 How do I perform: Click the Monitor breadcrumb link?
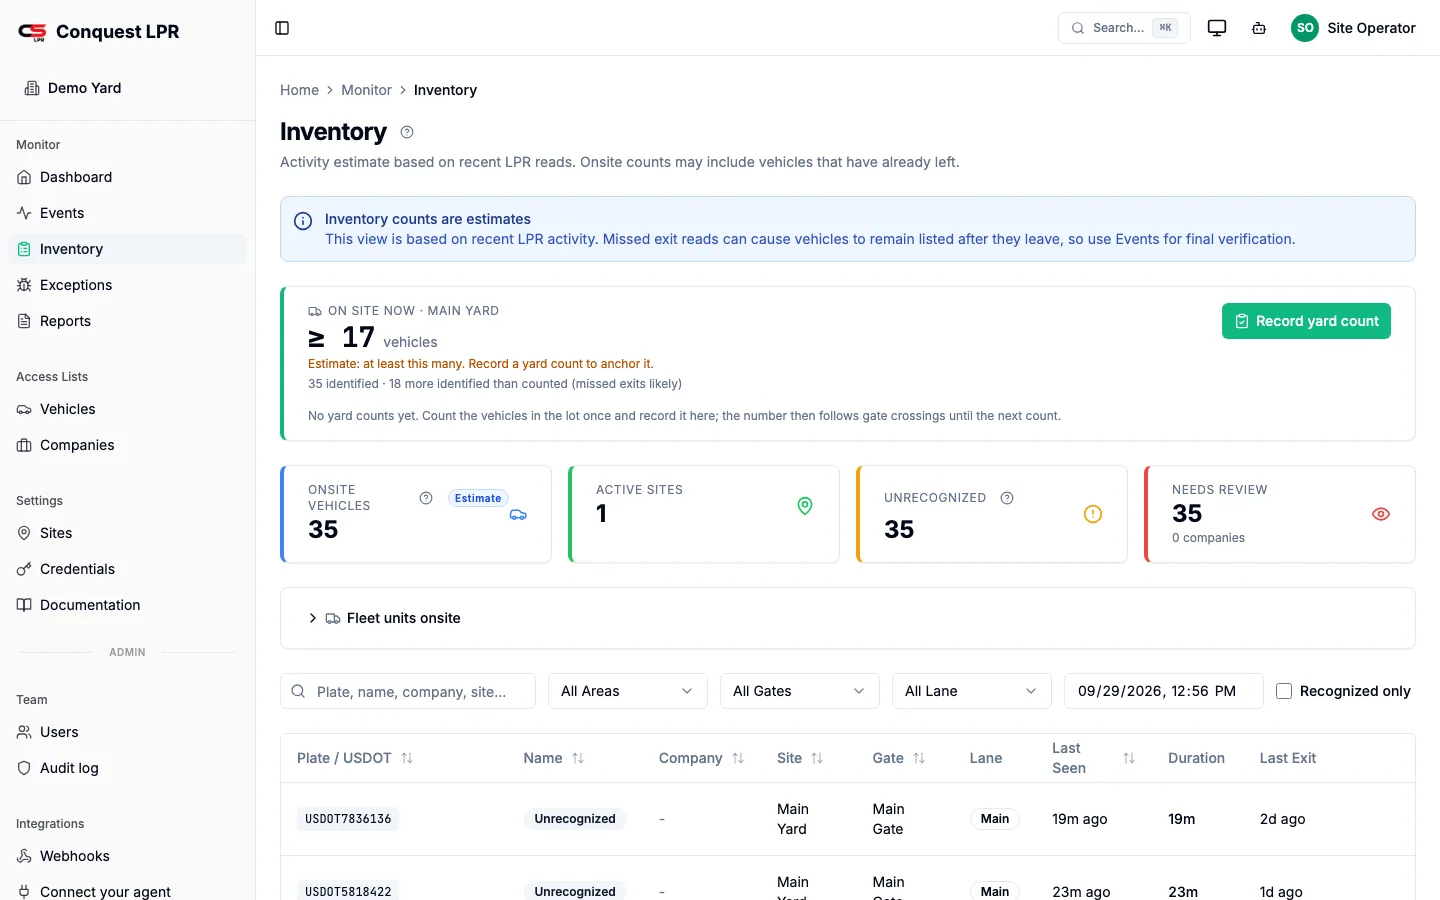tap(366, 90)
